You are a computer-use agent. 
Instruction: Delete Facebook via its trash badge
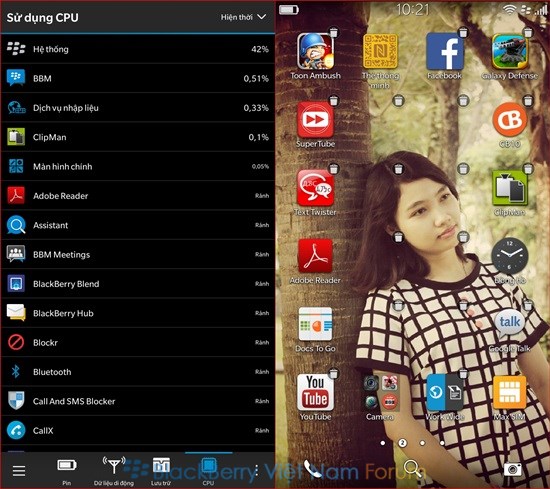[463, 32]
